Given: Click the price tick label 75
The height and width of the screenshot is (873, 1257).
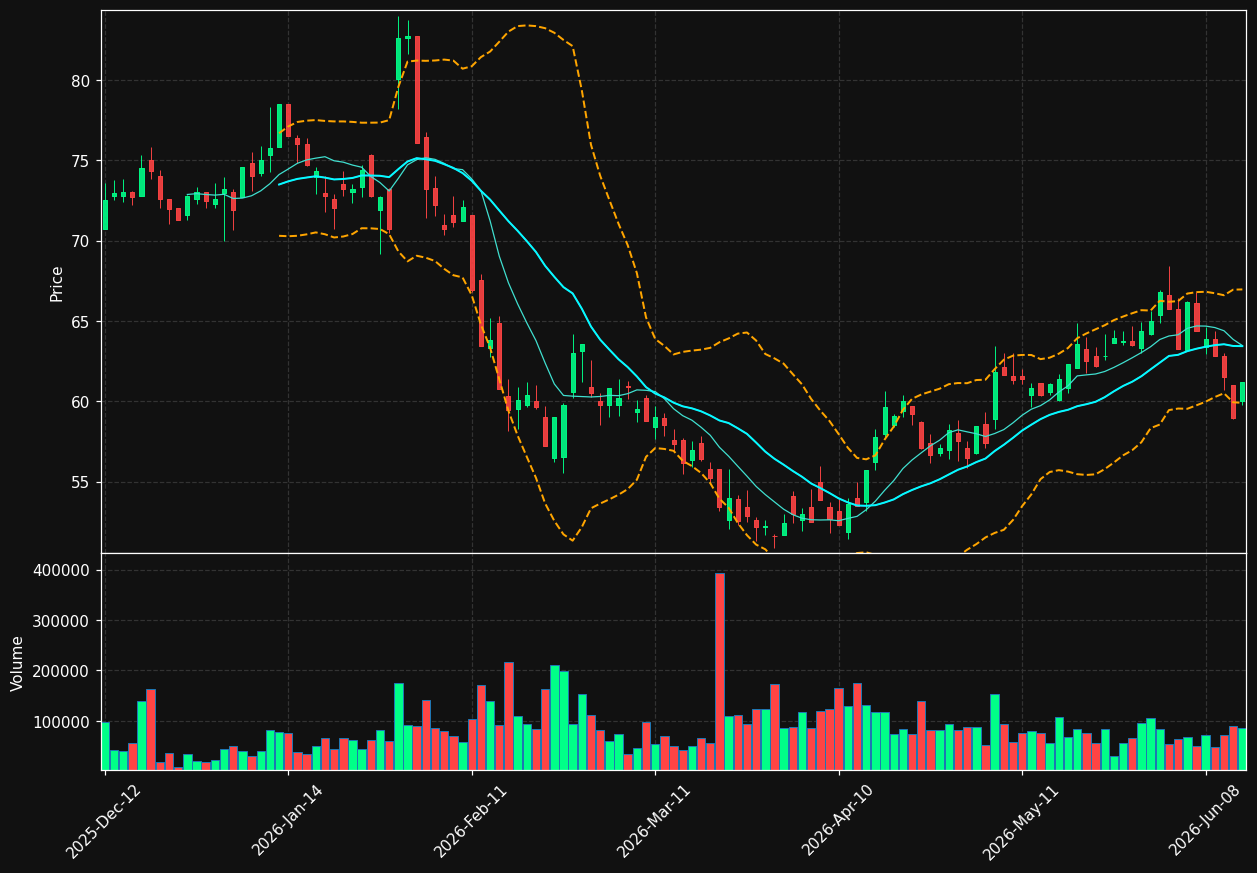Looking at the screenshot, I should 80,161.
